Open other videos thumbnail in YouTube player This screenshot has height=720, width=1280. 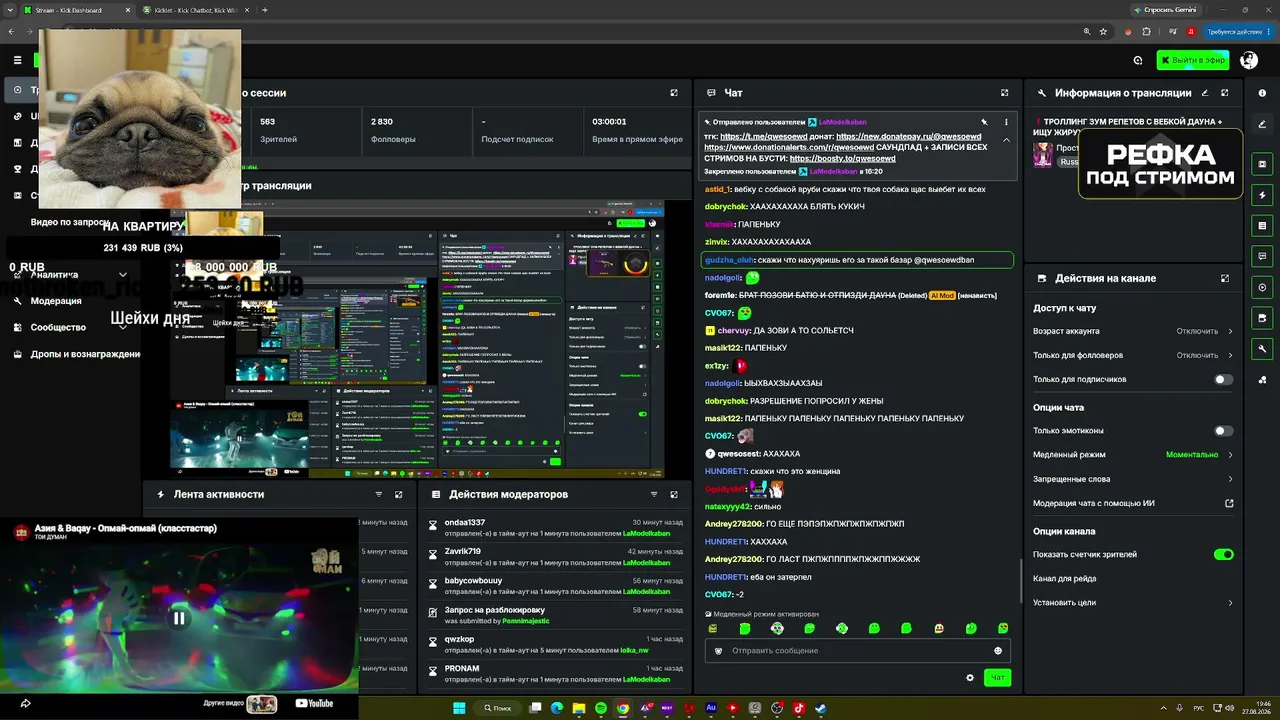[x=262, y=704]
